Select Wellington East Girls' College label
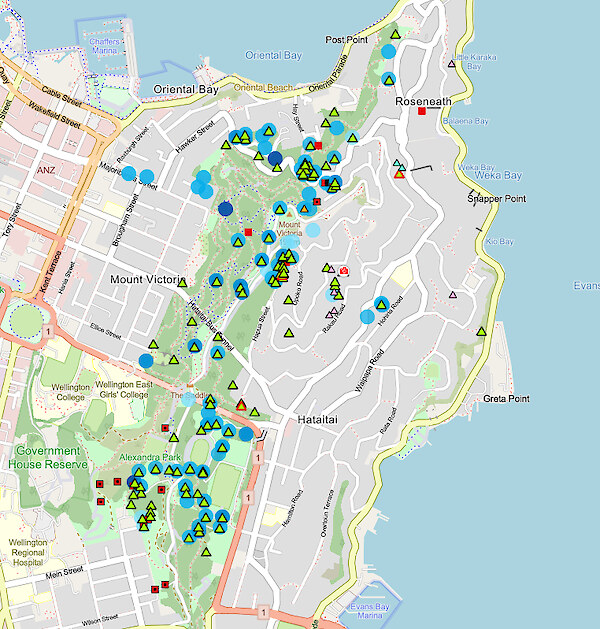This screenshot has width=600, height=629. pyautogui.click(x=124, y=390)
